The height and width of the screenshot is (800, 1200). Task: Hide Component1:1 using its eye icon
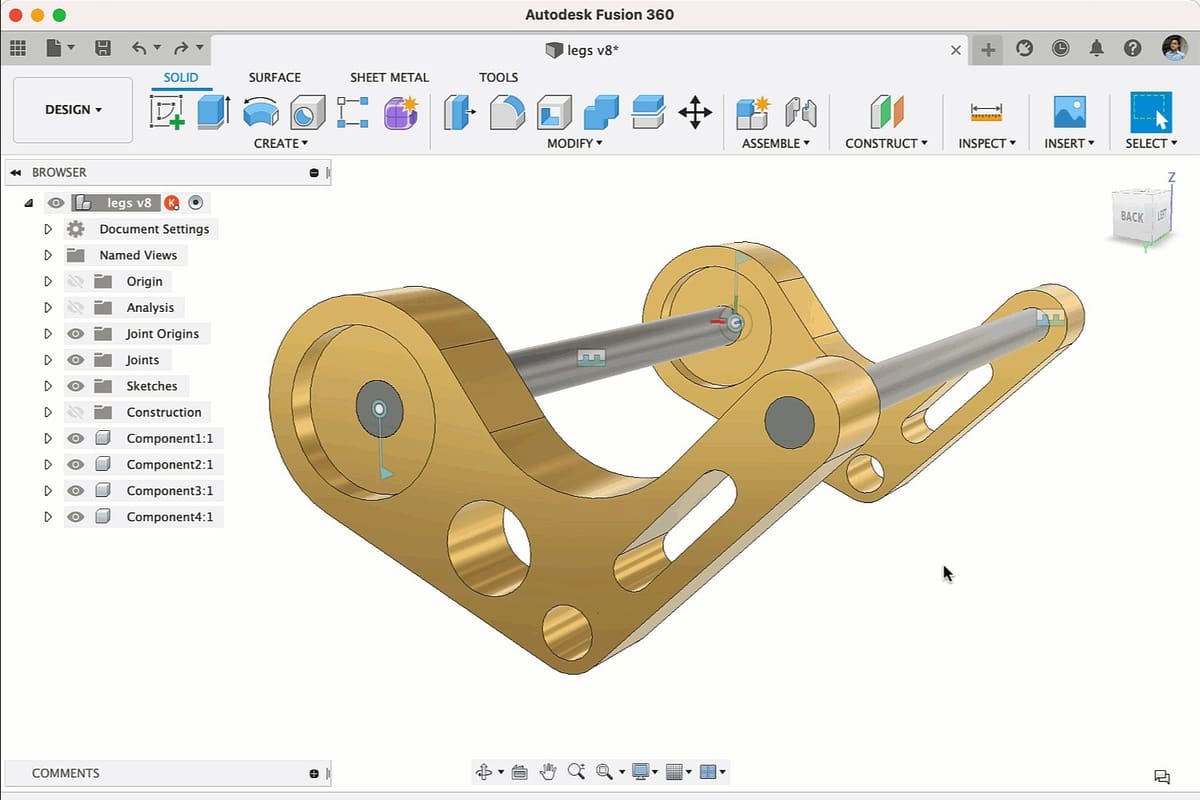coord(75,438)
